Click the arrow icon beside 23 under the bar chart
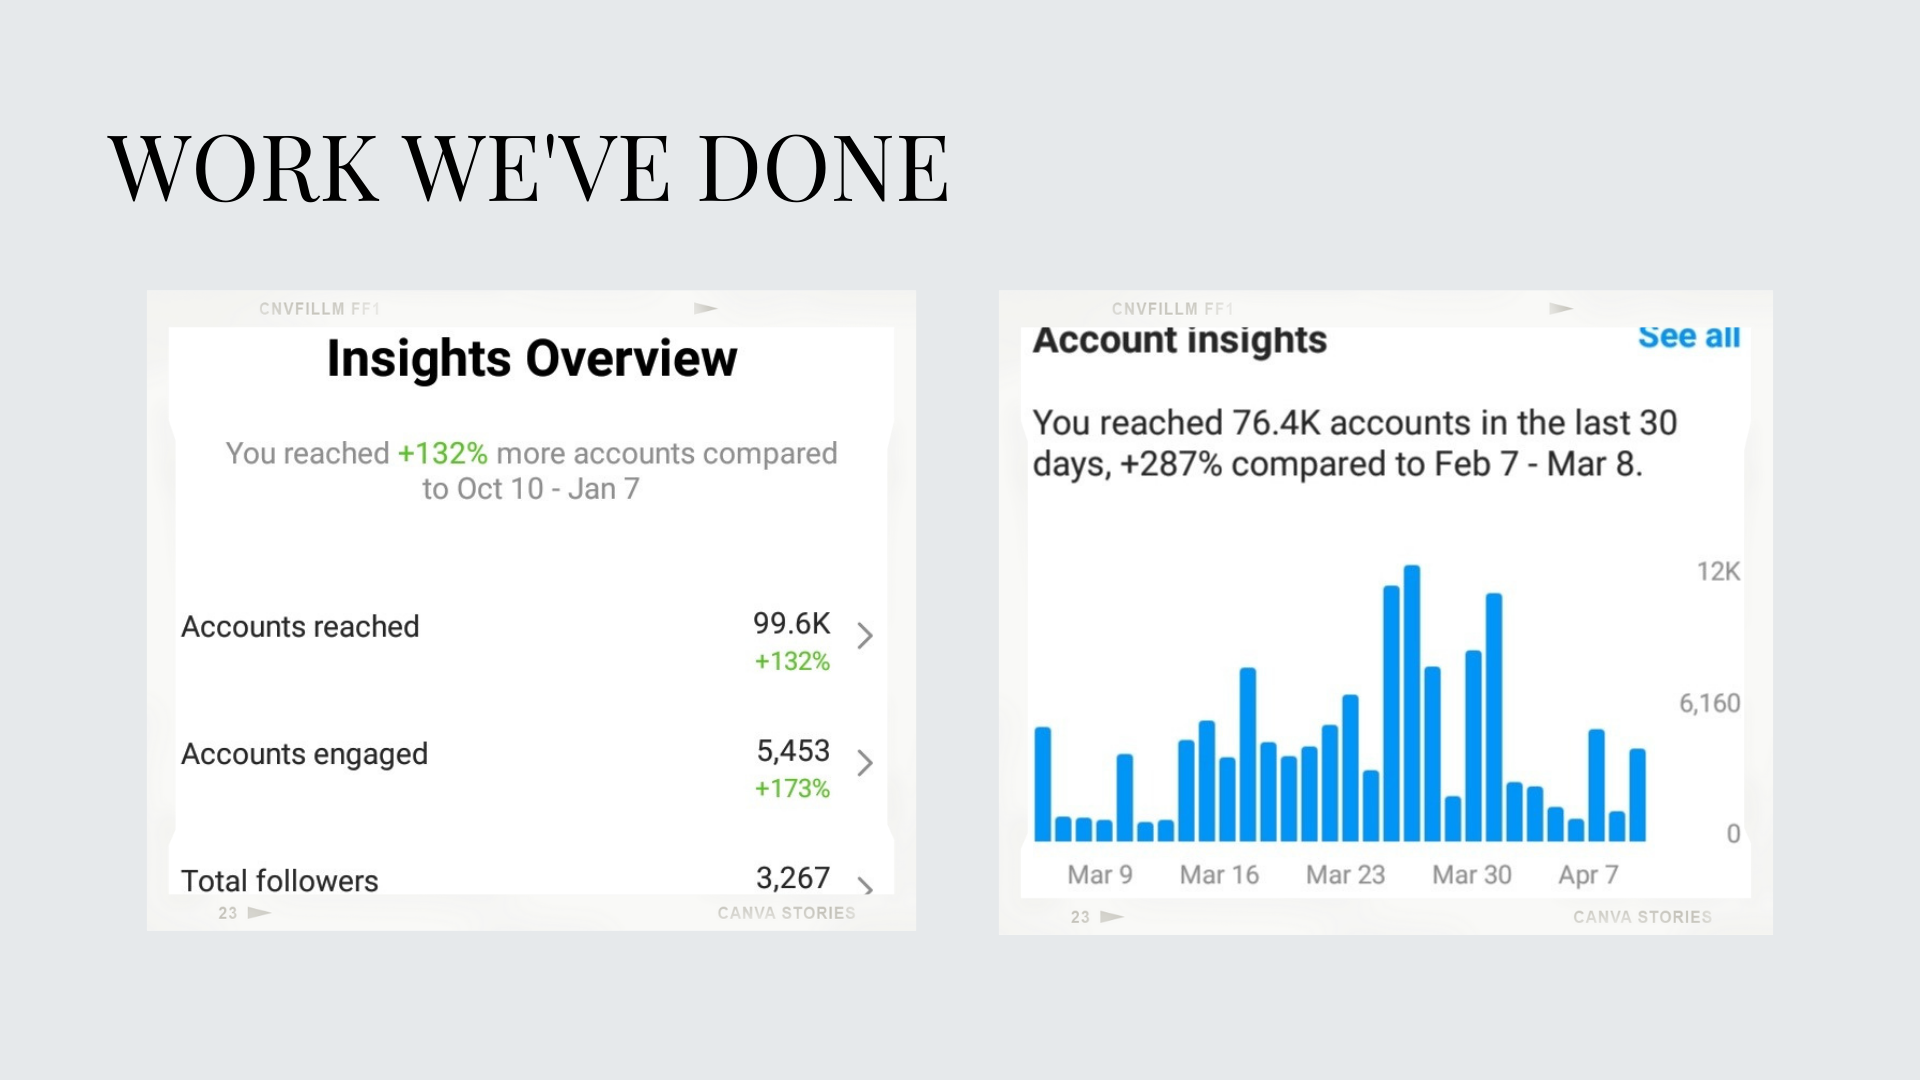The image size is (1920, 1080). pyautogui.click(x=1111, y=917)
